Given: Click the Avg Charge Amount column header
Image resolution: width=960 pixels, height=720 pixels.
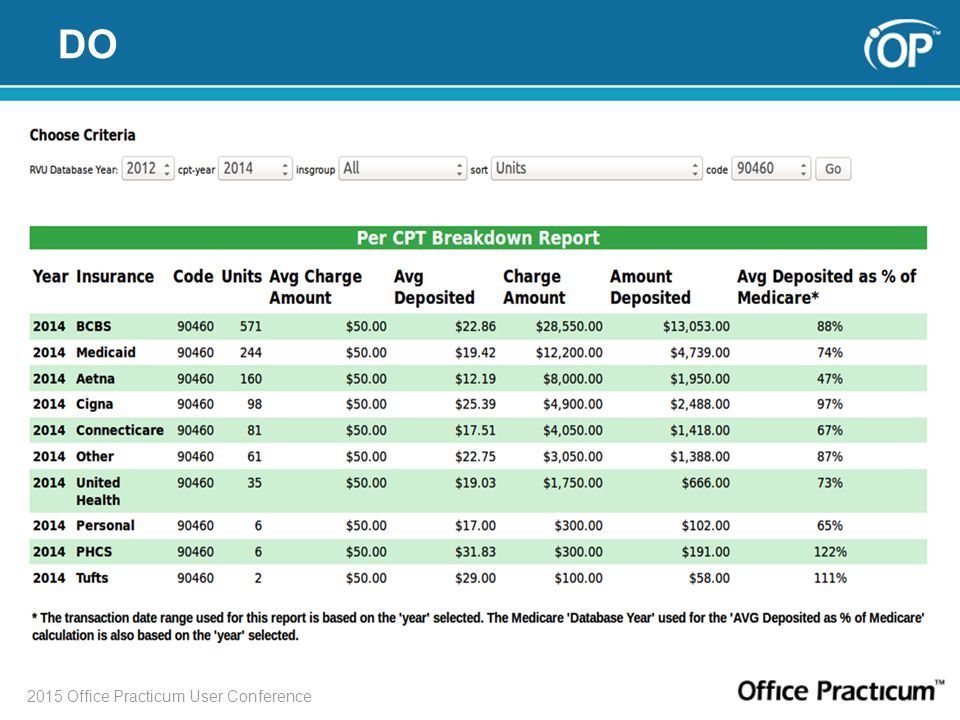Looking at the screenshot, I should point(315,287).
